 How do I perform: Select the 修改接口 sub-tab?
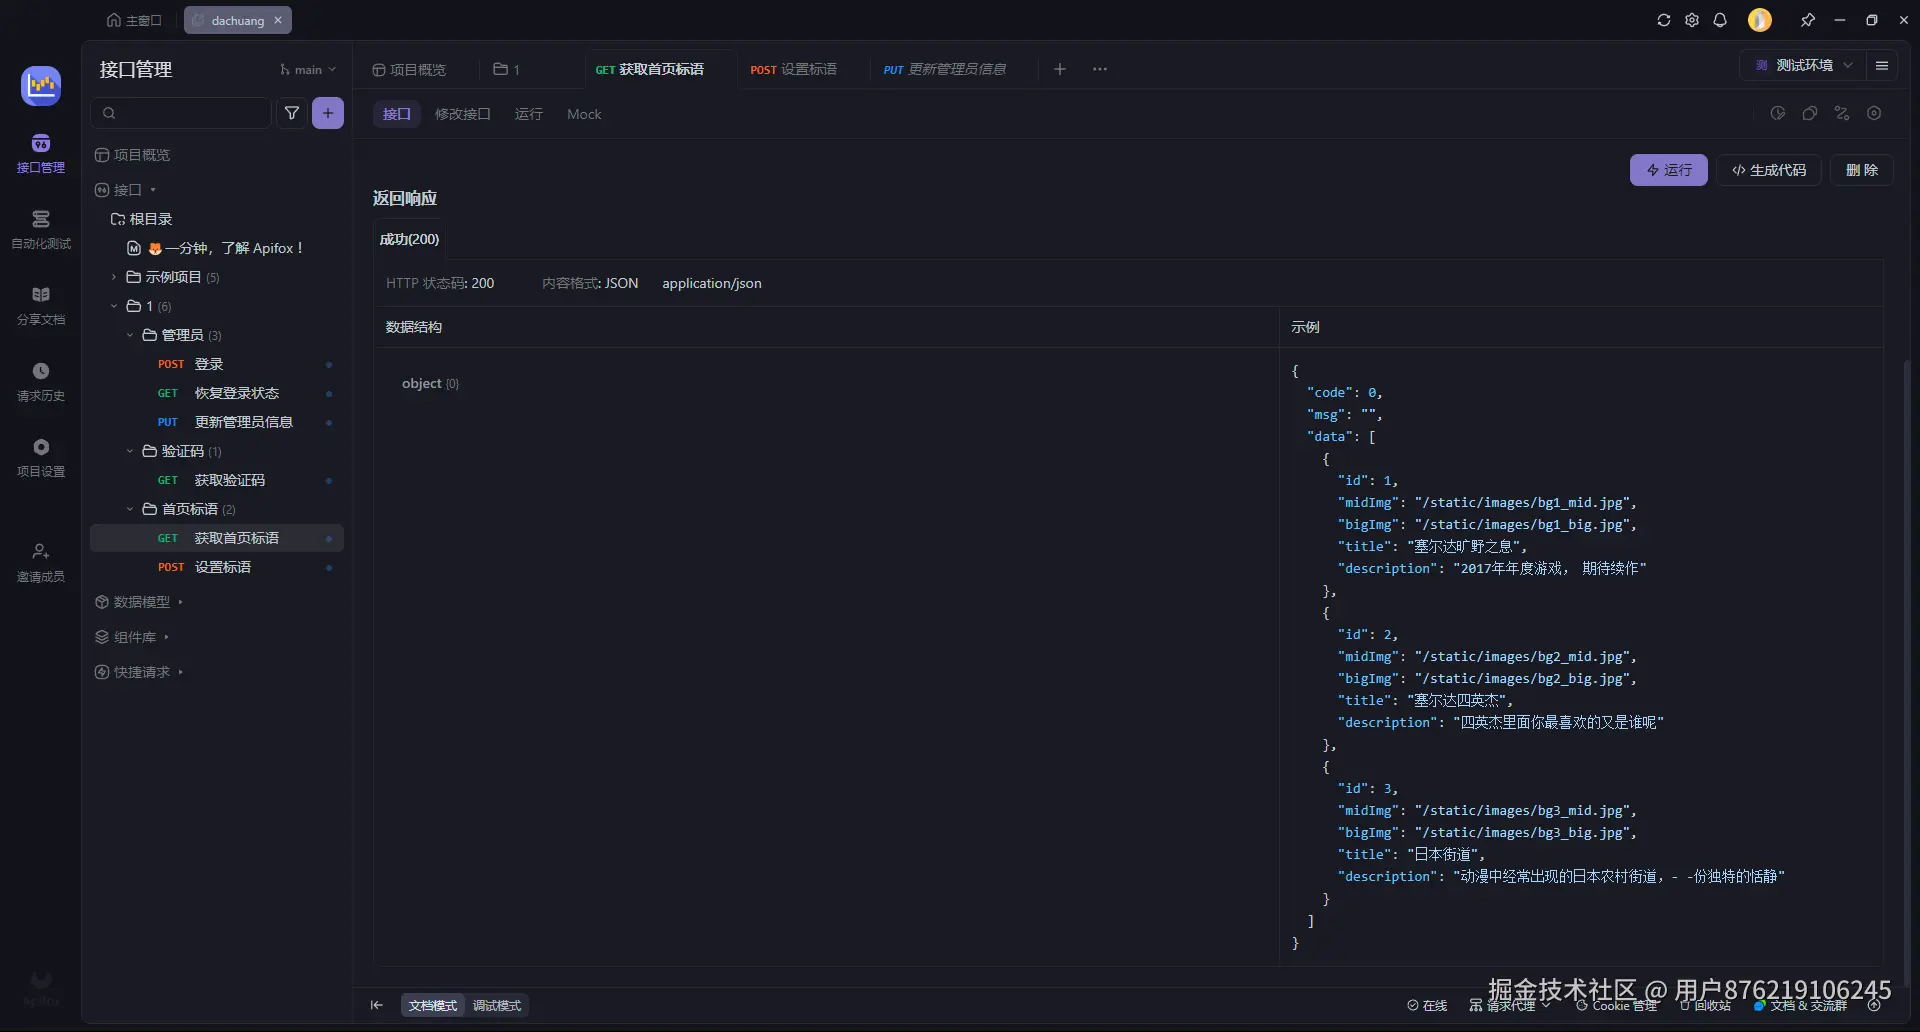pyautogui.click(x=462, y=114)
